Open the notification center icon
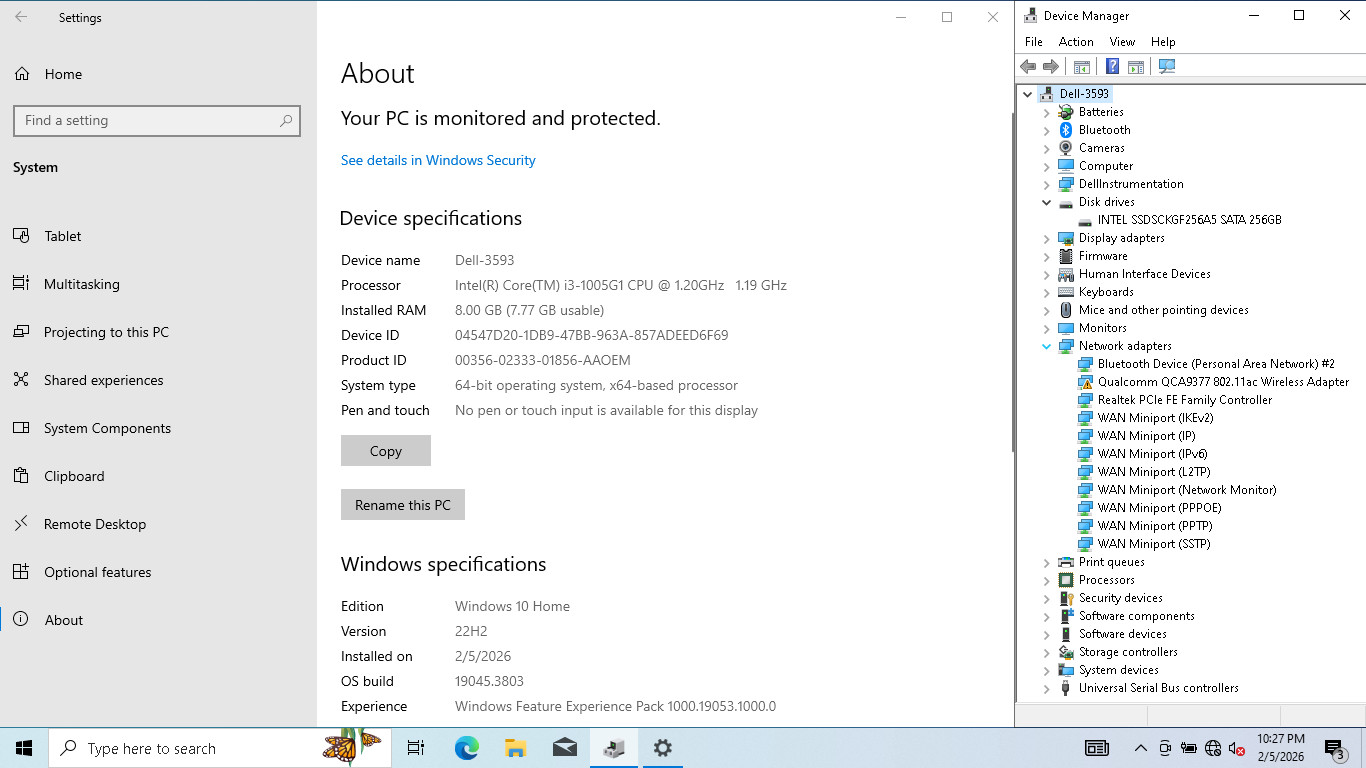1366x768 pixels. tap(1334, 748)
